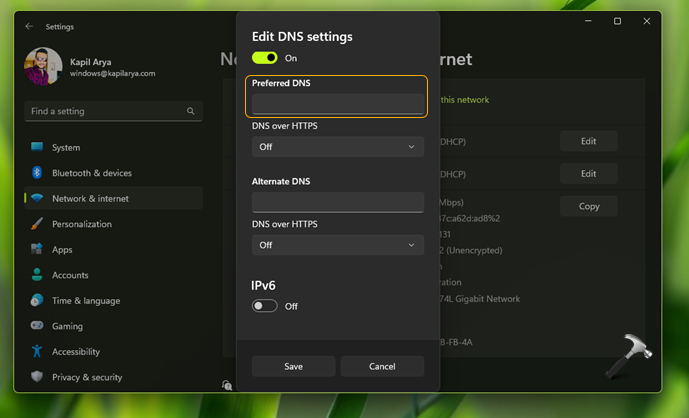Click the Apps icon in sidebar
Viewport: 689px width, 418px height.
click(37, 249)
